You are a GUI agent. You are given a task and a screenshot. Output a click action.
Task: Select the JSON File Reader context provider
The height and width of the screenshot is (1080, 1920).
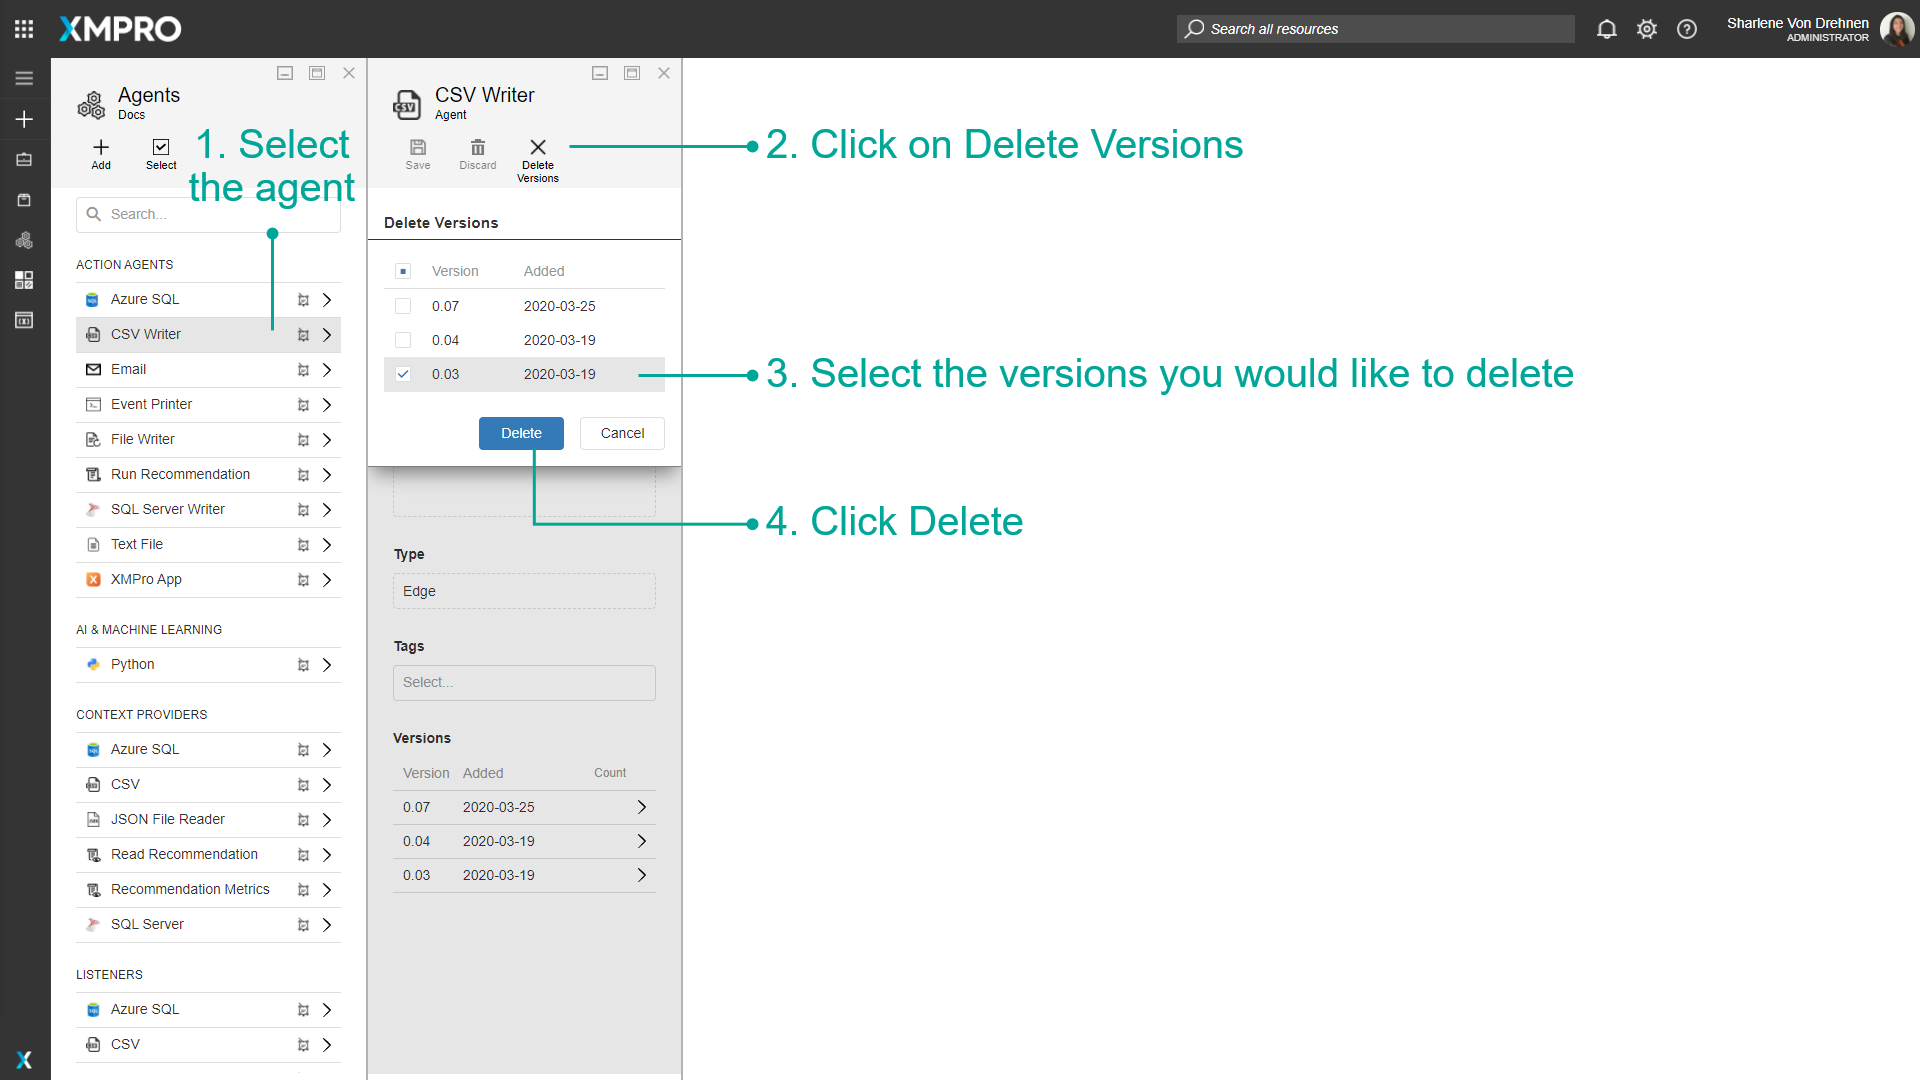click(208, 819)
